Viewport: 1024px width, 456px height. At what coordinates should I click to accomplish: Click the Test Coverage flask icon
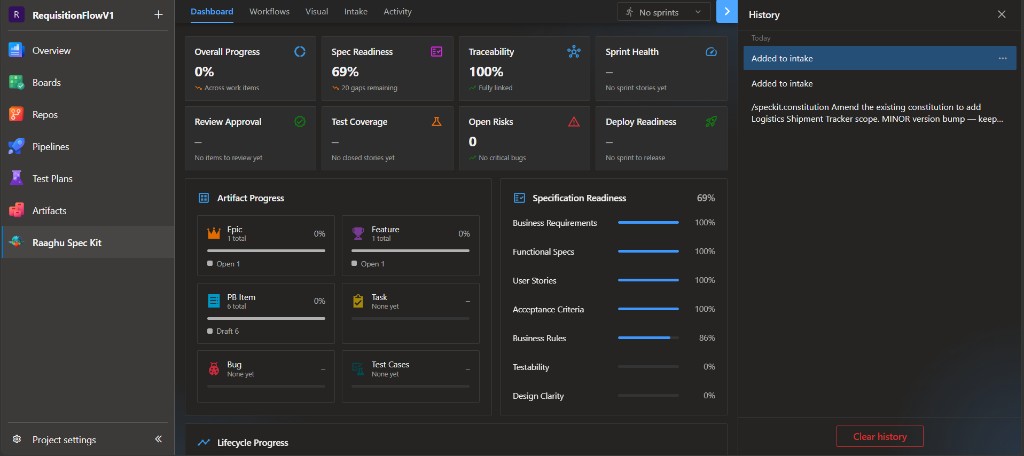point(436,122)
